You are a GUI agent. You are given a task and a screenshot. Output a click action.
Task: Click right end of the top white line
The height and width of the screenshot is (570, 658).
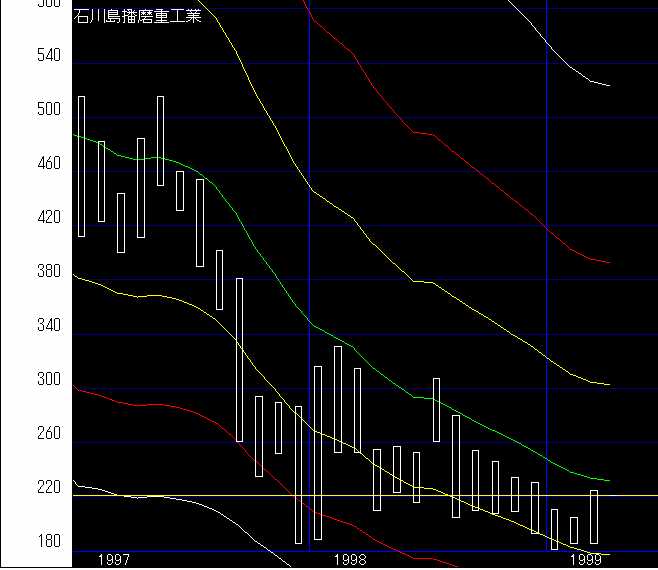[x=608, y=85]
